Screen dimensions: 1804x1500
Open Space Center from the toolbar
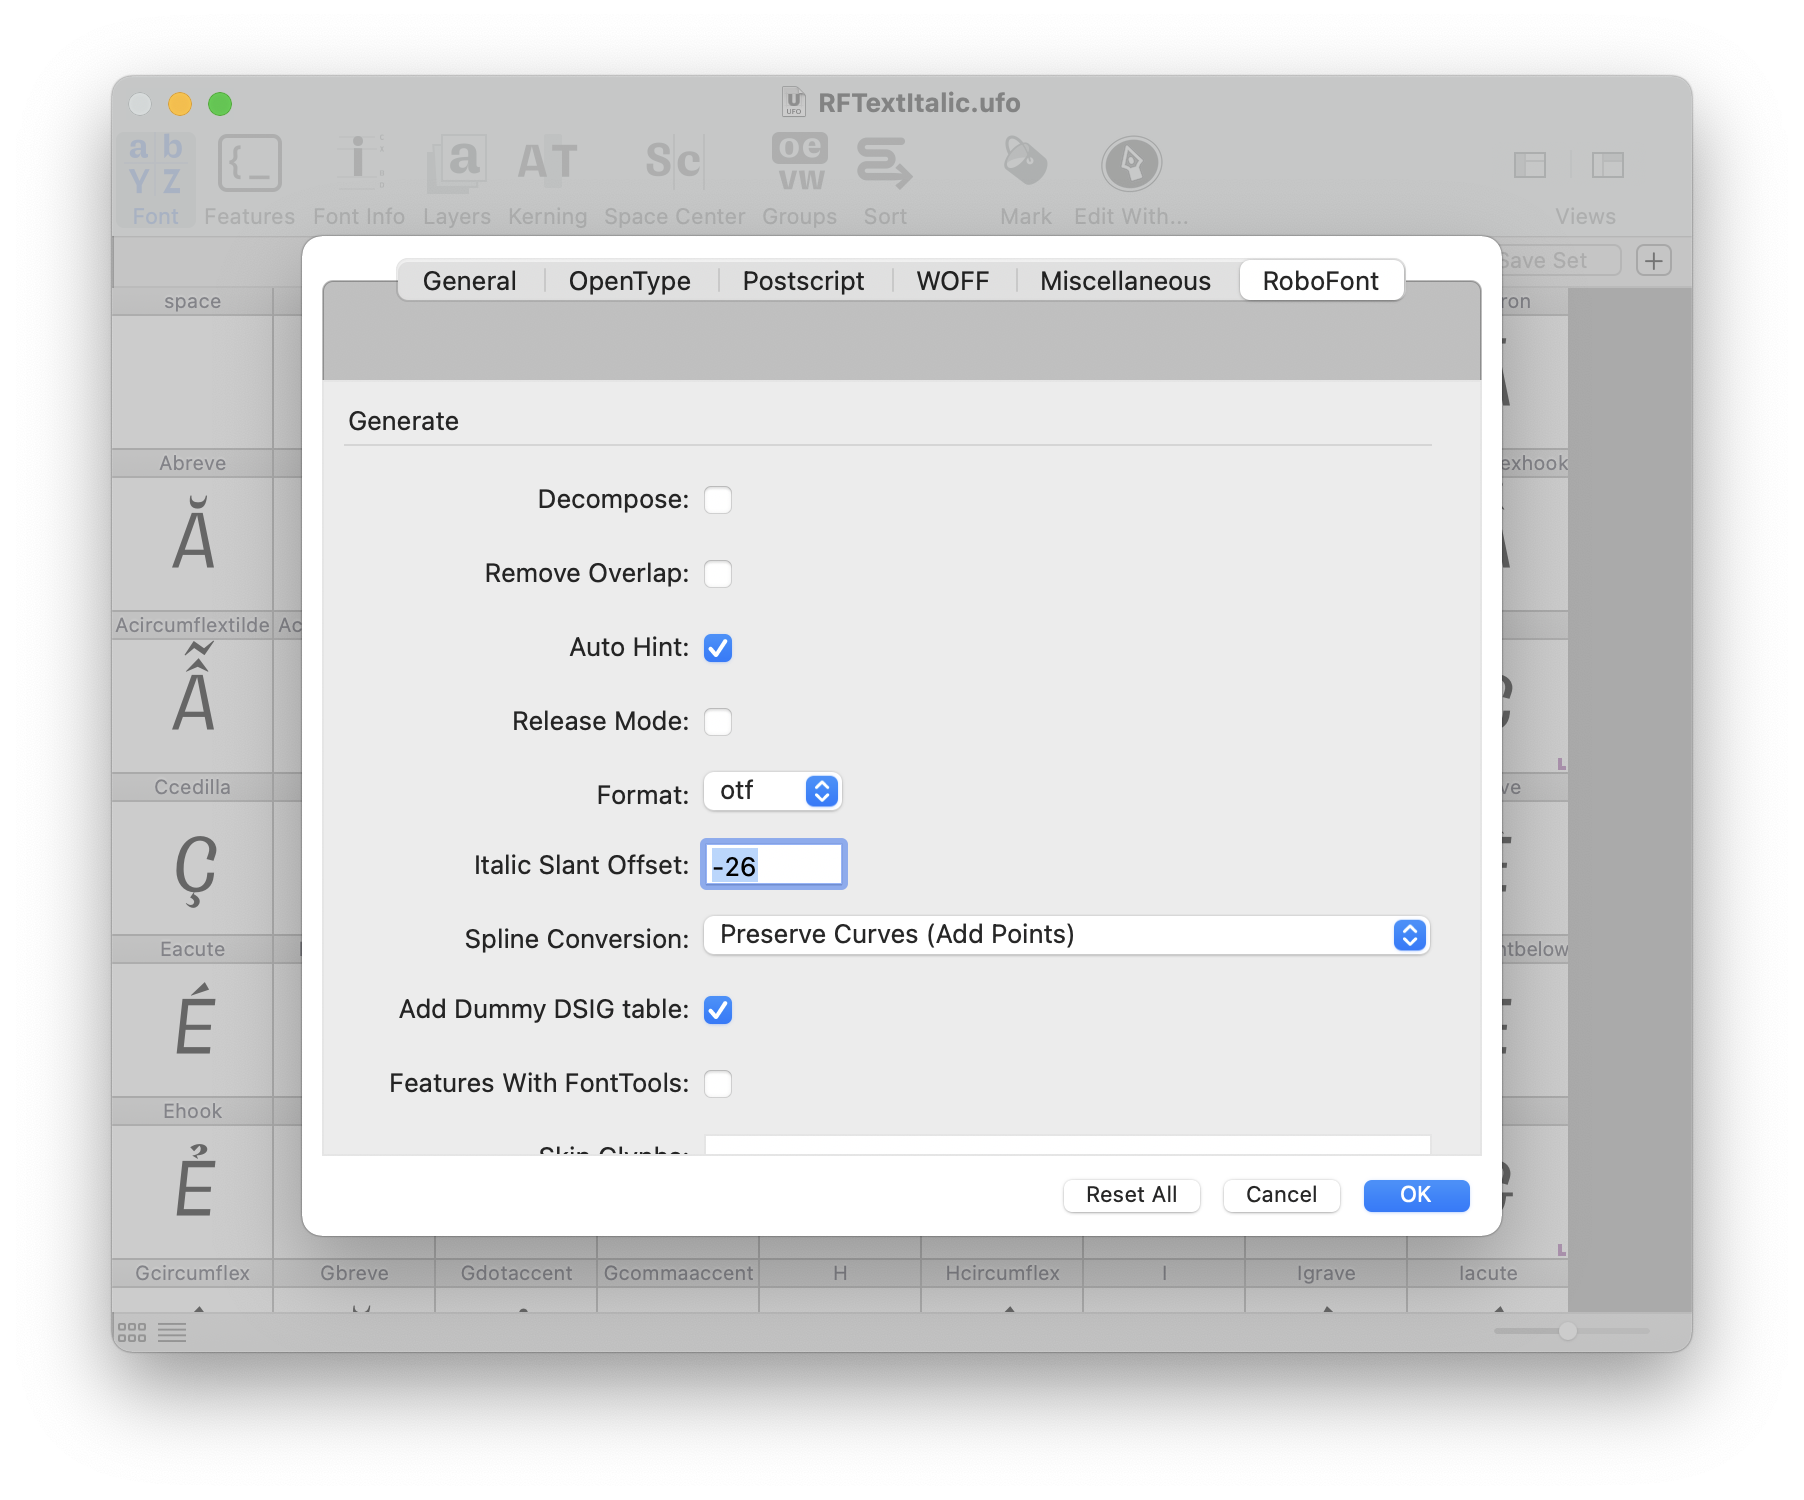coord(674,179)
